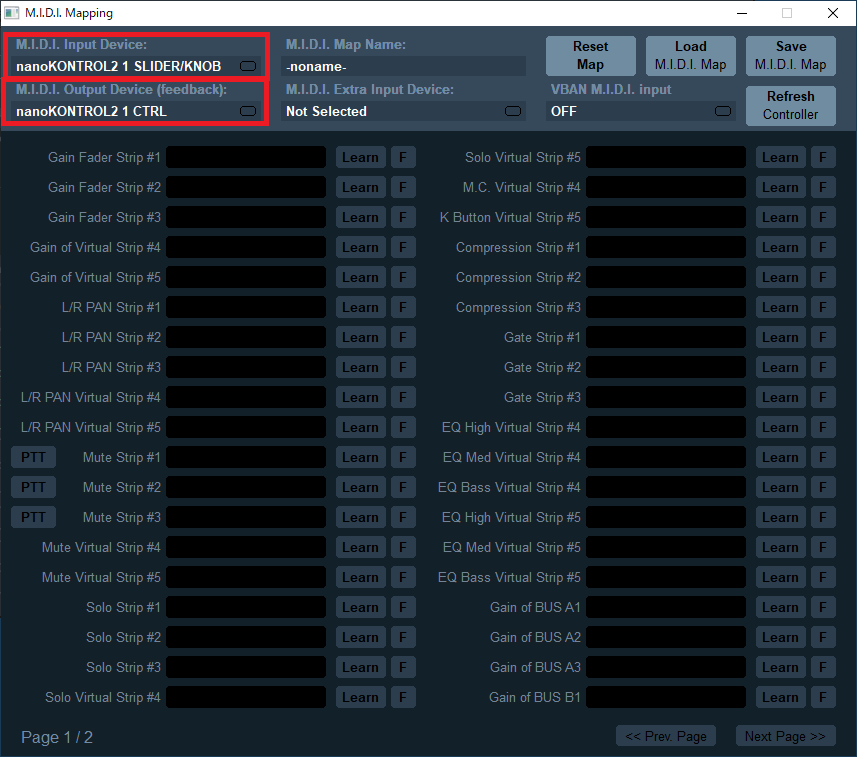
Task: Click Learn for Compression Strip #1
Action: click(x=780, y=248)
